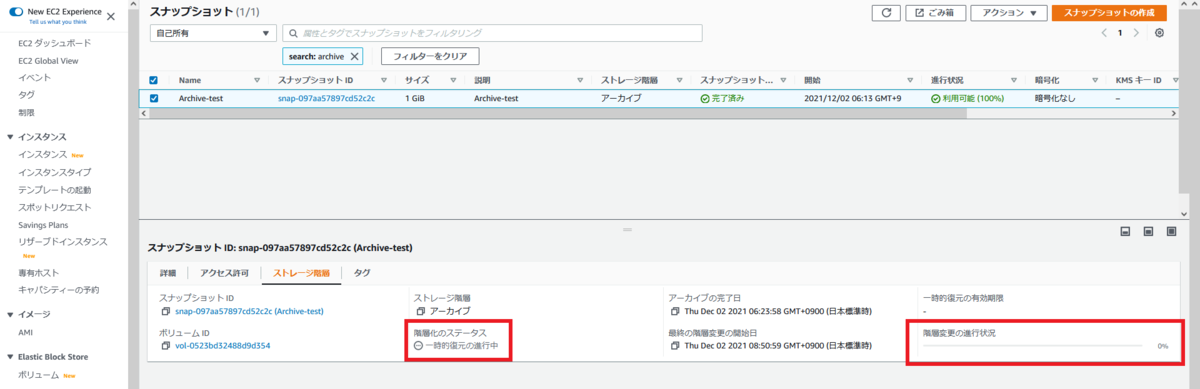This screenshot has width=1200, height=389.
Task: Open EC2 ダッシュボード in sidebar
Action: (x=54, y=44)
